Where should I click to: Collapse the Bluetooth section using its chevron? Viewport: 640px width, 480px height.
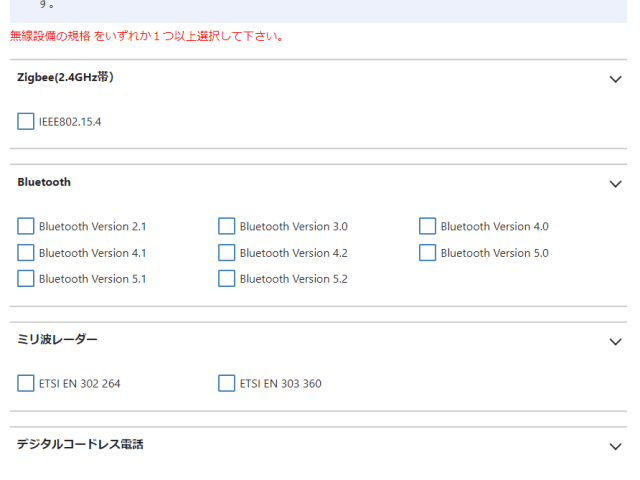(615, 184)
